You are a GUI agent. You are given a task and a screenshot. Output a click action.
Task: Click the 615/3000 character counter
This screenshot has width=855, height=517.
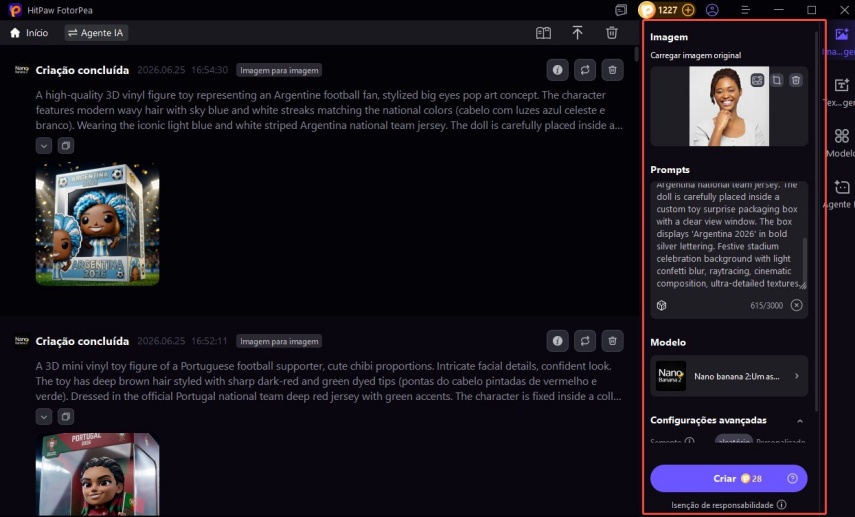coord(766,305)
